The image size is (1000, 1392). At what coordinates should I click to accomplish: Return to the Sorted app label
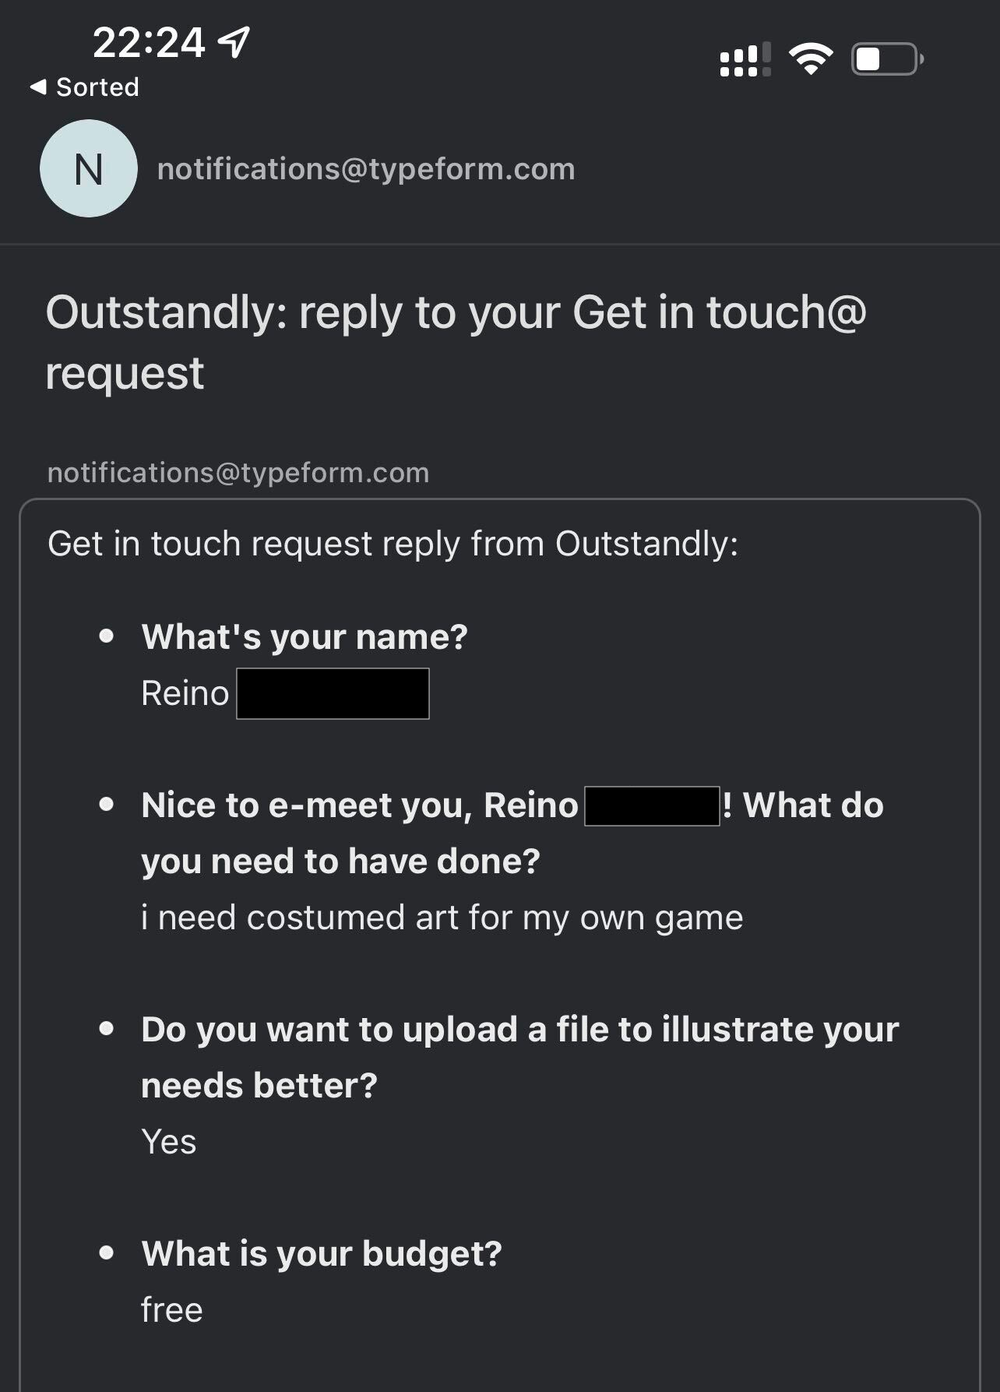[x=97, y=87]
